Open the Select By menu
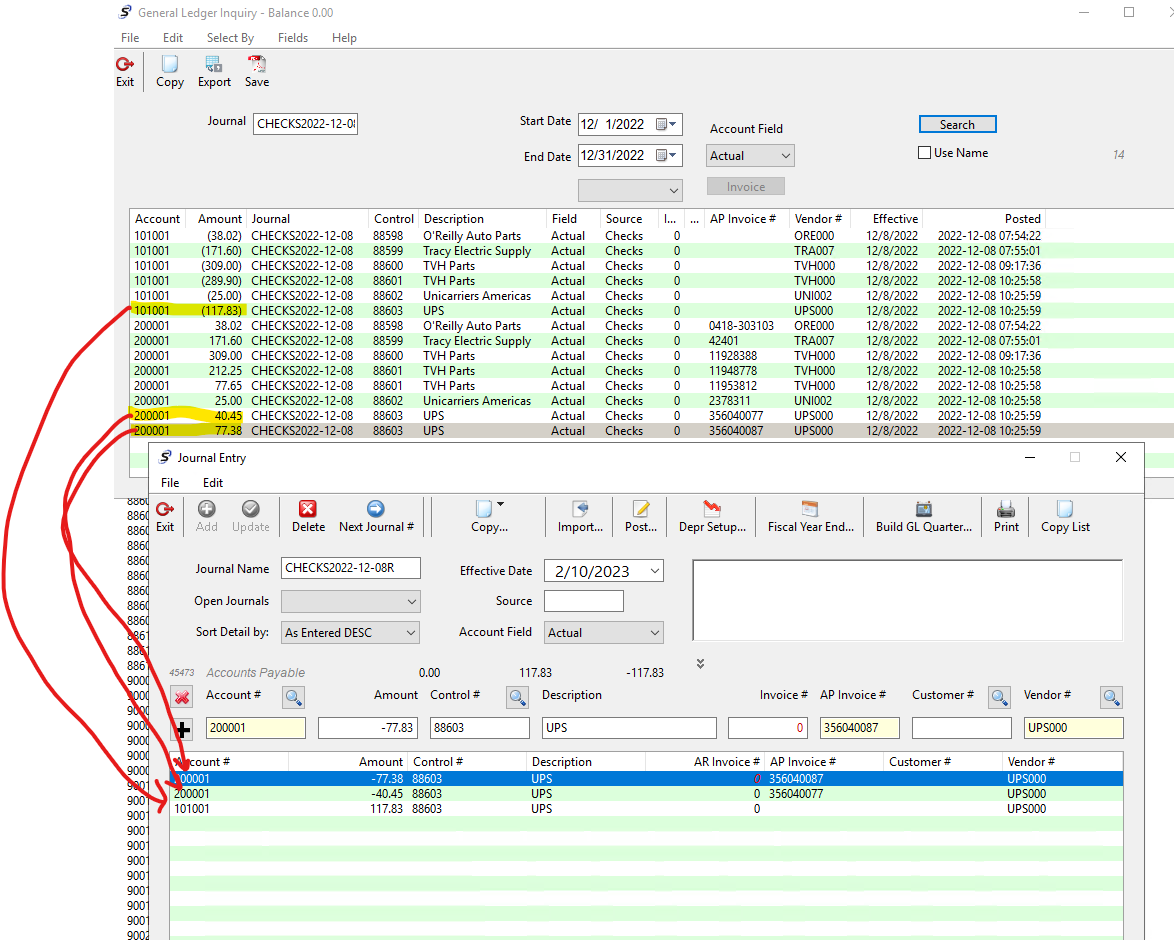Image resolution: width=1174 pixels, height=940 pixels. click(230, 37)
